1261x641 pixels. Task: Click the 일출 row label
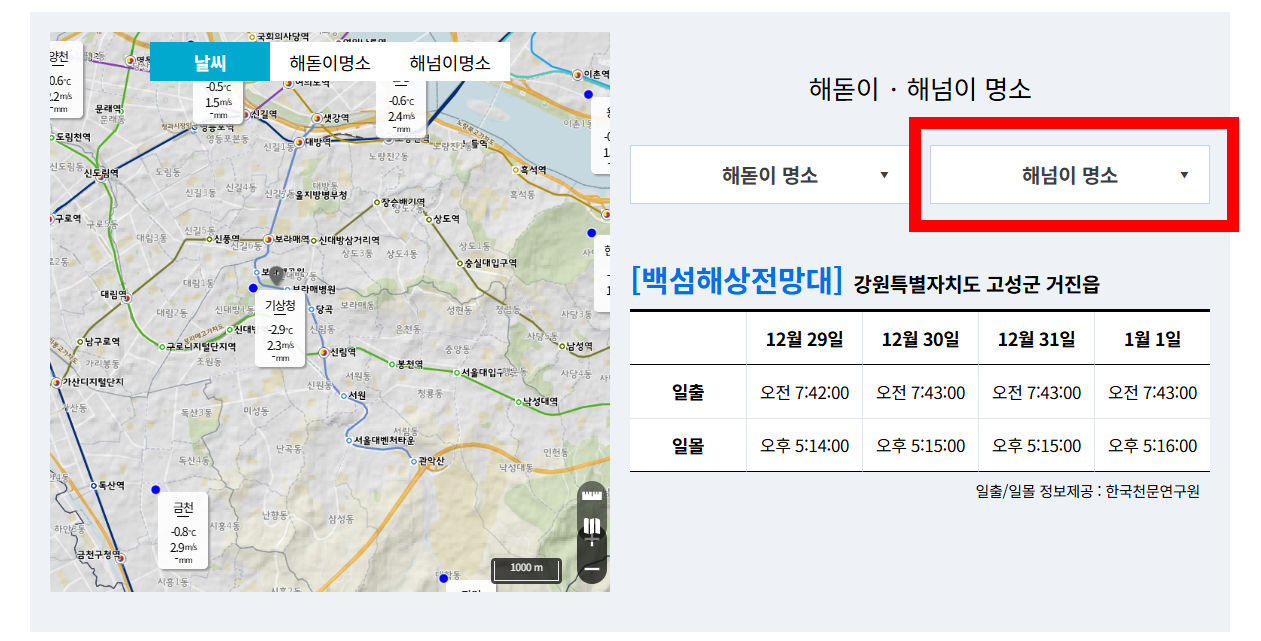688,393
